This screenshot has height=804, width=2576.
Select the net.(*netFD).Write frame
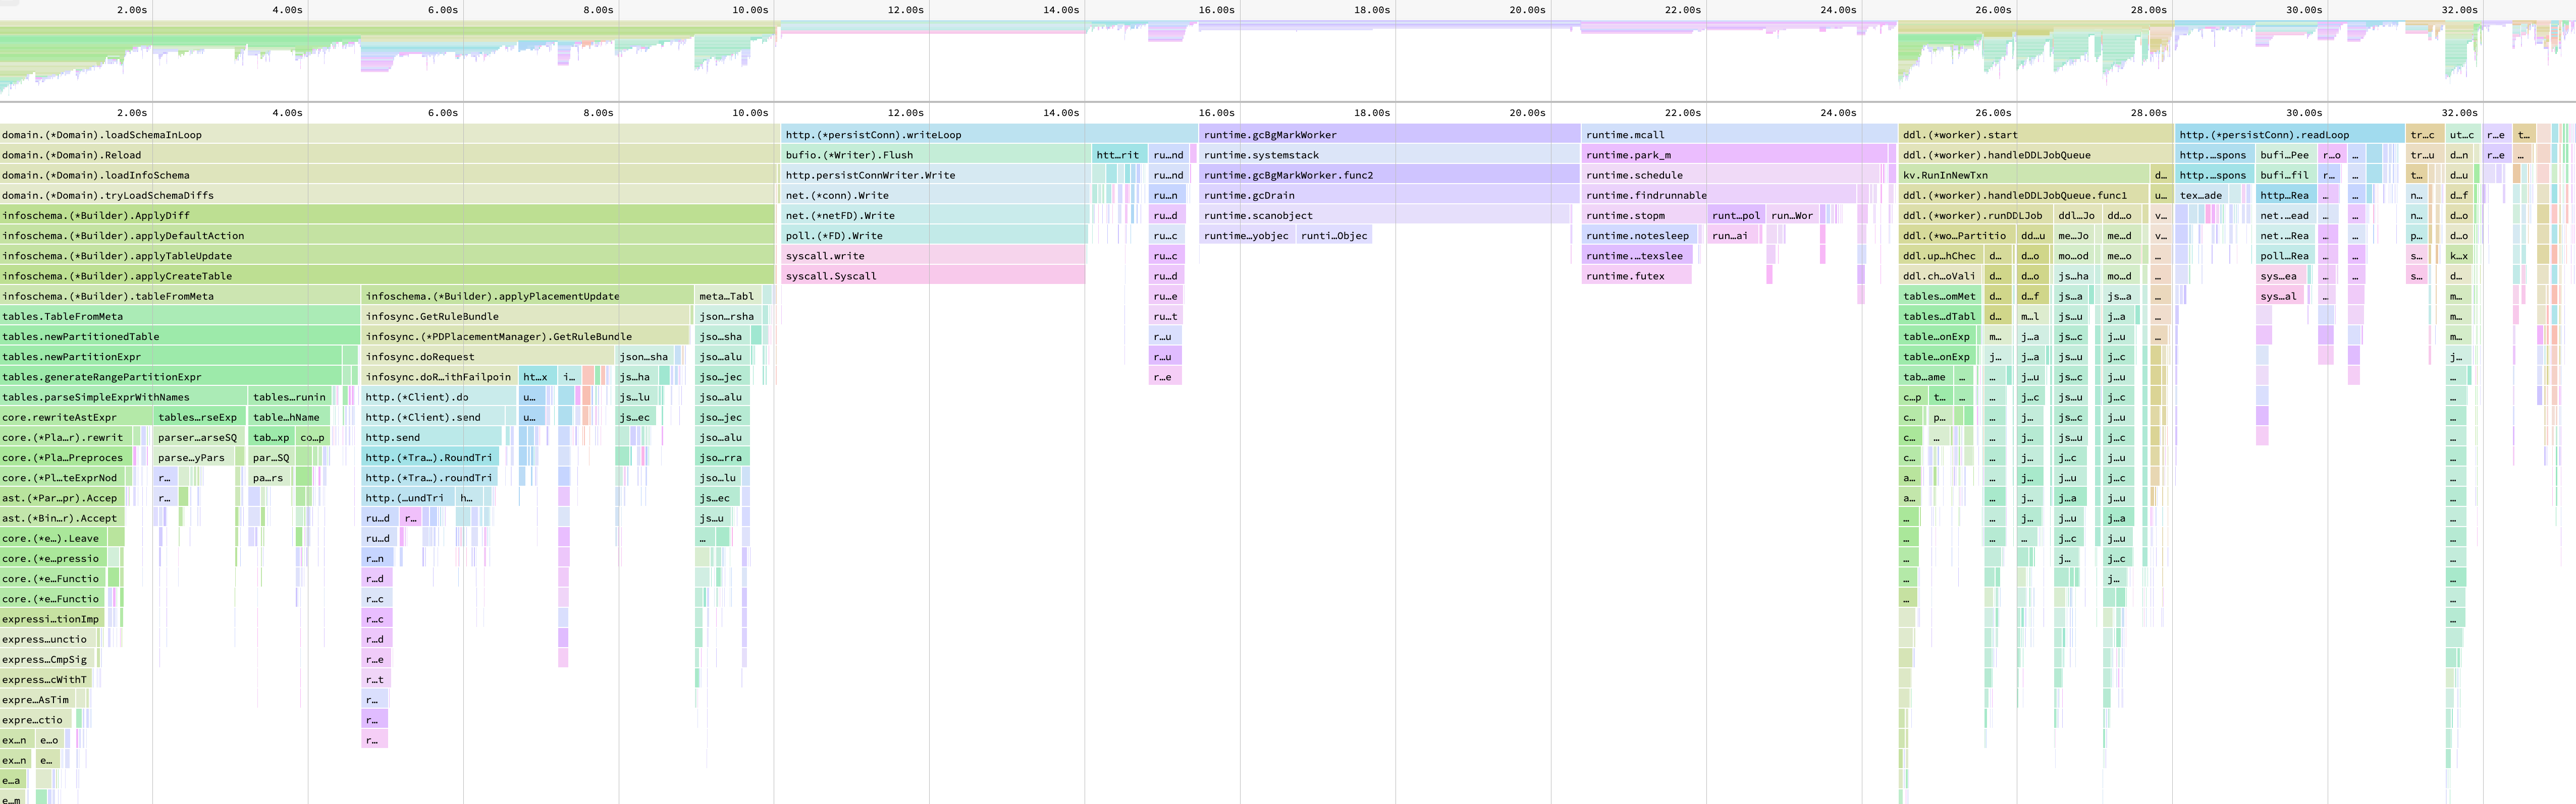click(x=935, y=215)
